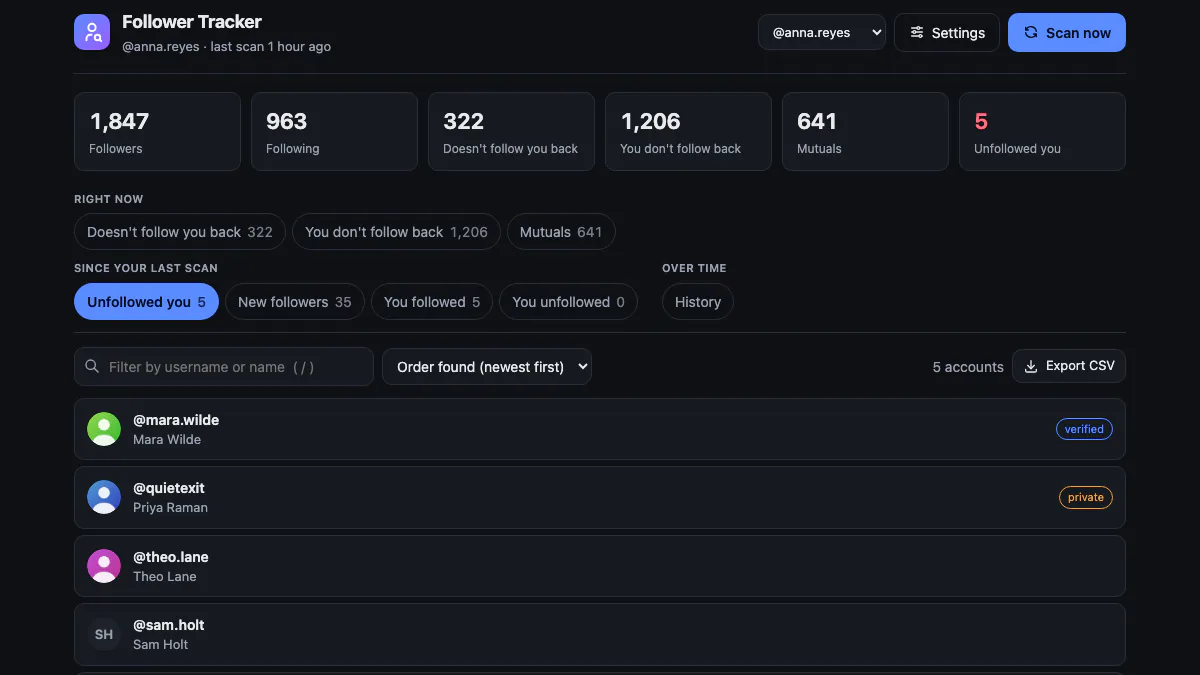Viewport: 1200px width, 675px height.
Task: Open Settings
Action: coord(947,32)
